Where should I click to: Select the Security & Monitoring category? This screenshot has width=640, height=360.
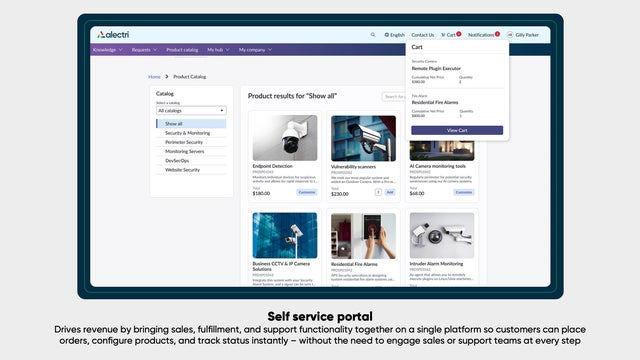(x=187, y=133)
